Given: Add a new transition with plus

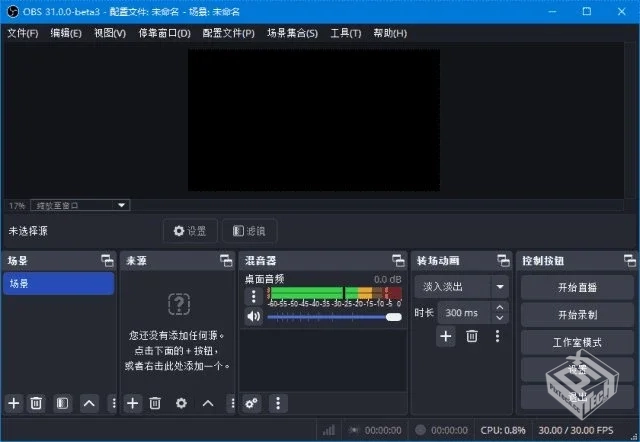Looking at the screenshot, I should (x=446, y=336).
